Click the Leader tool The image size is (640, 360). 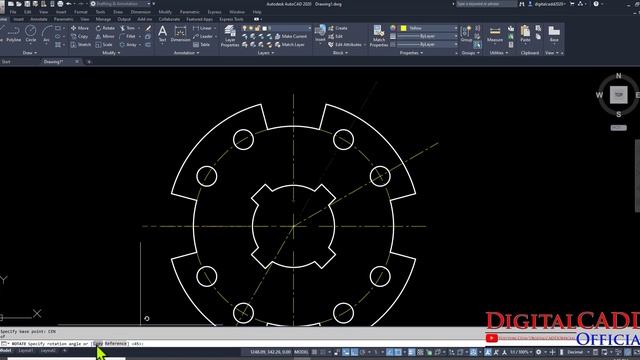pos(202,36)
